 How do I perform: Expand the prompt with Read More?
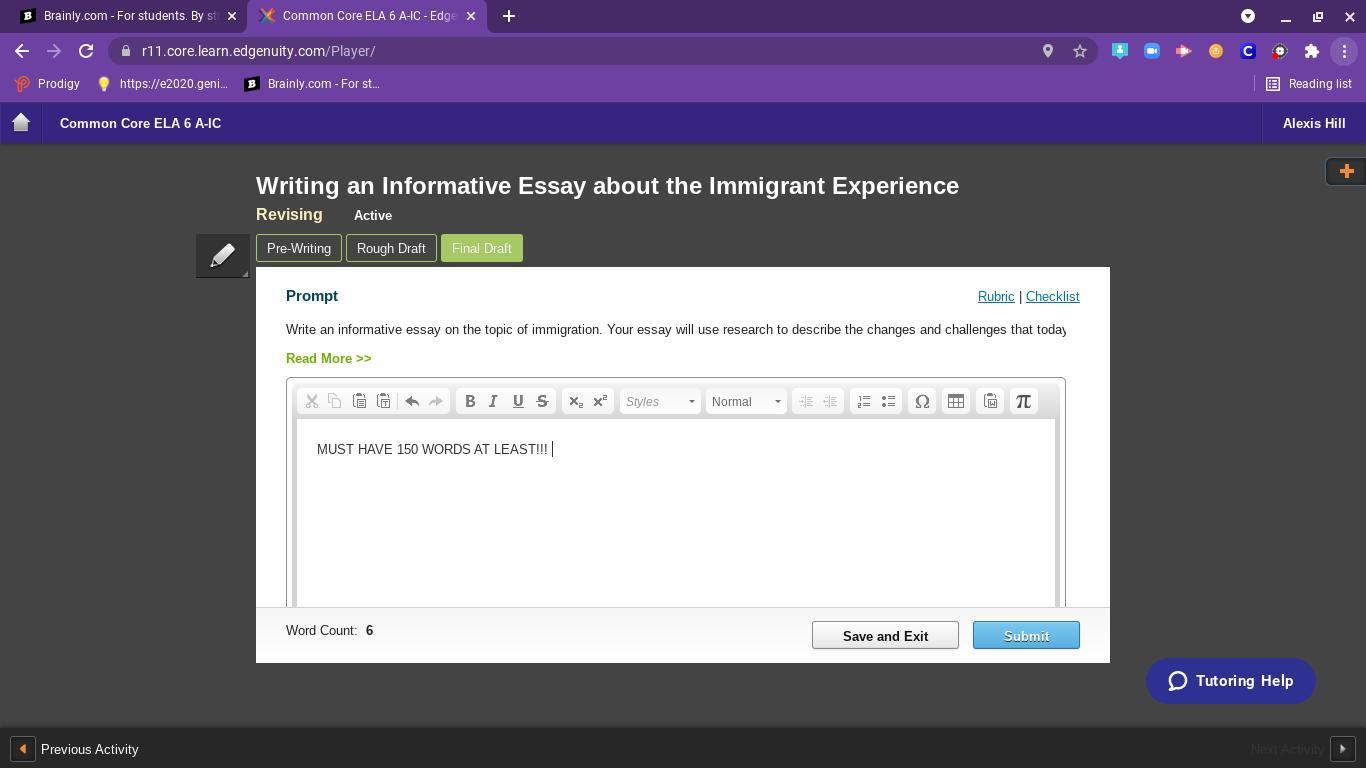tap(329, 358)
